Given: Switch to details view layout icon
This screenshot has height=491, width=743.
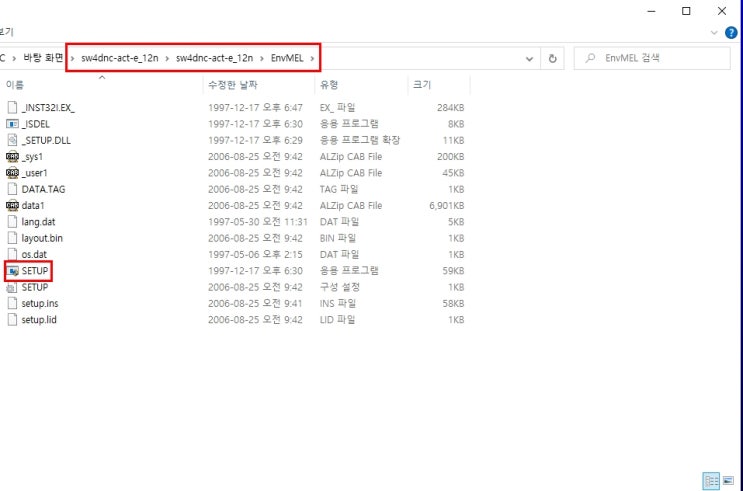Looking at the screenshot, I should [712, 481].
